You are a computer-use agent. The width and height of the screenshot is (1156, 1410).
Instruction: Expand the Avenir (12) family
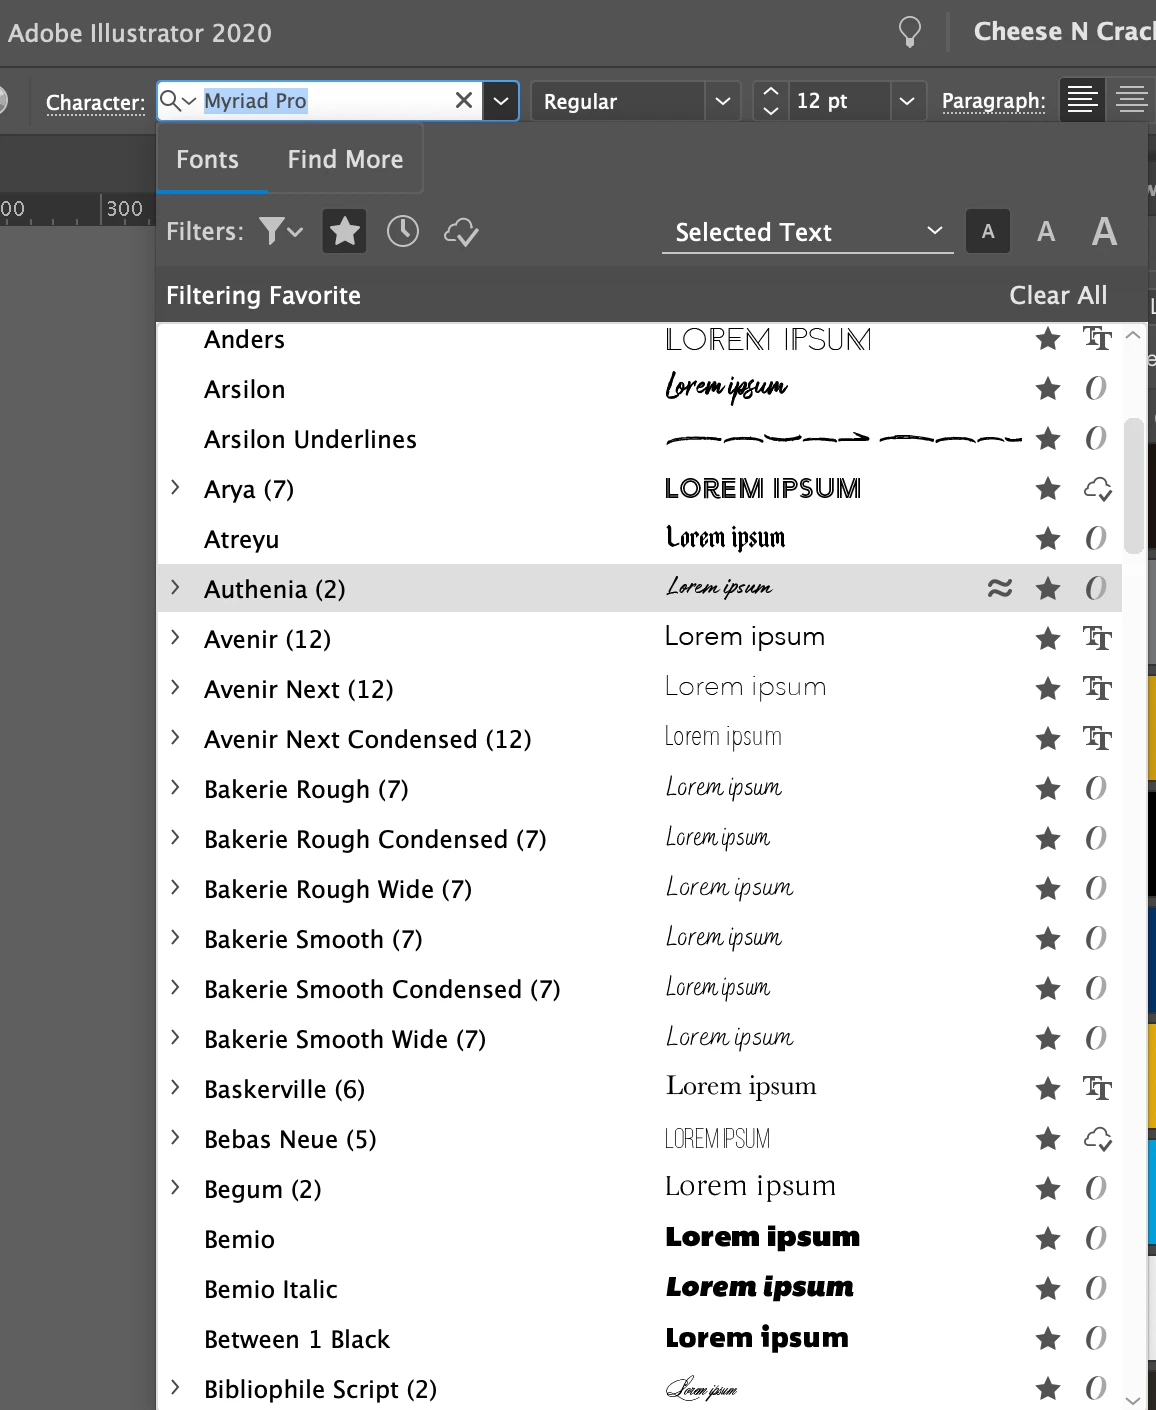click(x=176, y=638)
